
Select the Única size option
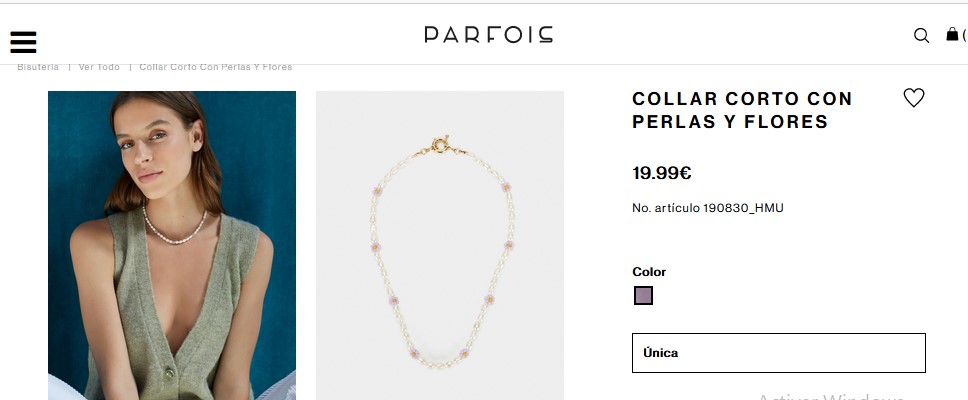click(778, 353)
